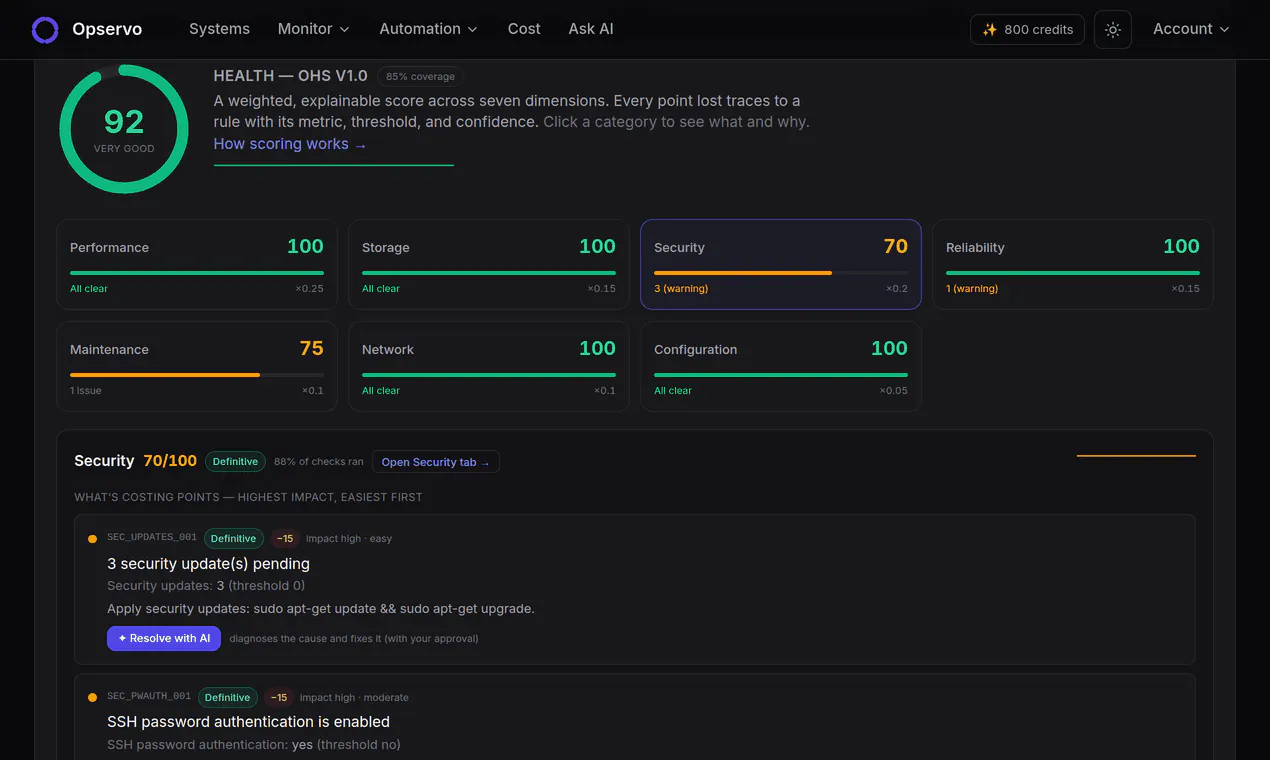Open the Account dropdown
This screenshot has height=760, width=1270.
[1191, 29]
